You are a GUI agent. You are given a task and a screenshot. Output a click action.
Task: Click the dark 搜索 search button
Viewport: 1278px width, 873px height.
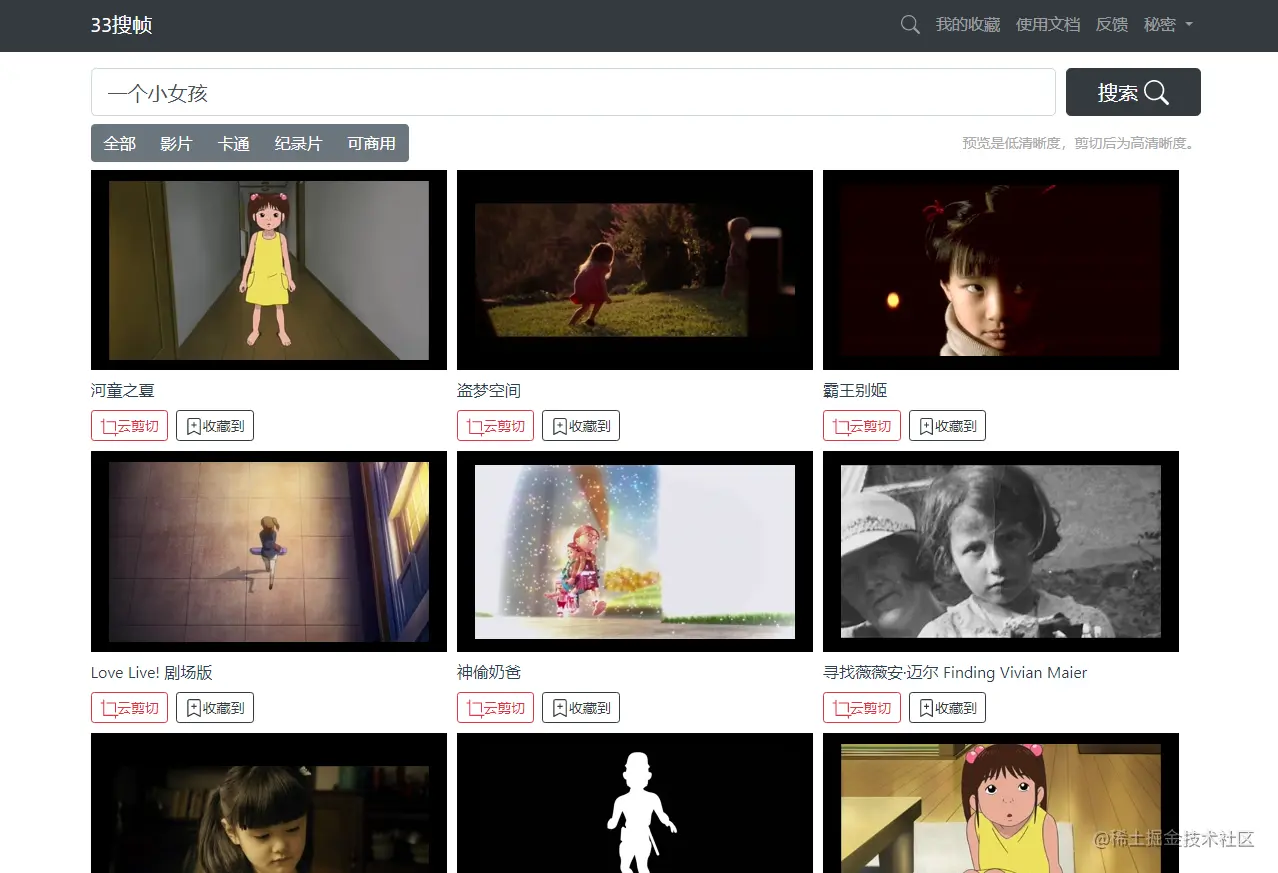[x=1133, y=92]
